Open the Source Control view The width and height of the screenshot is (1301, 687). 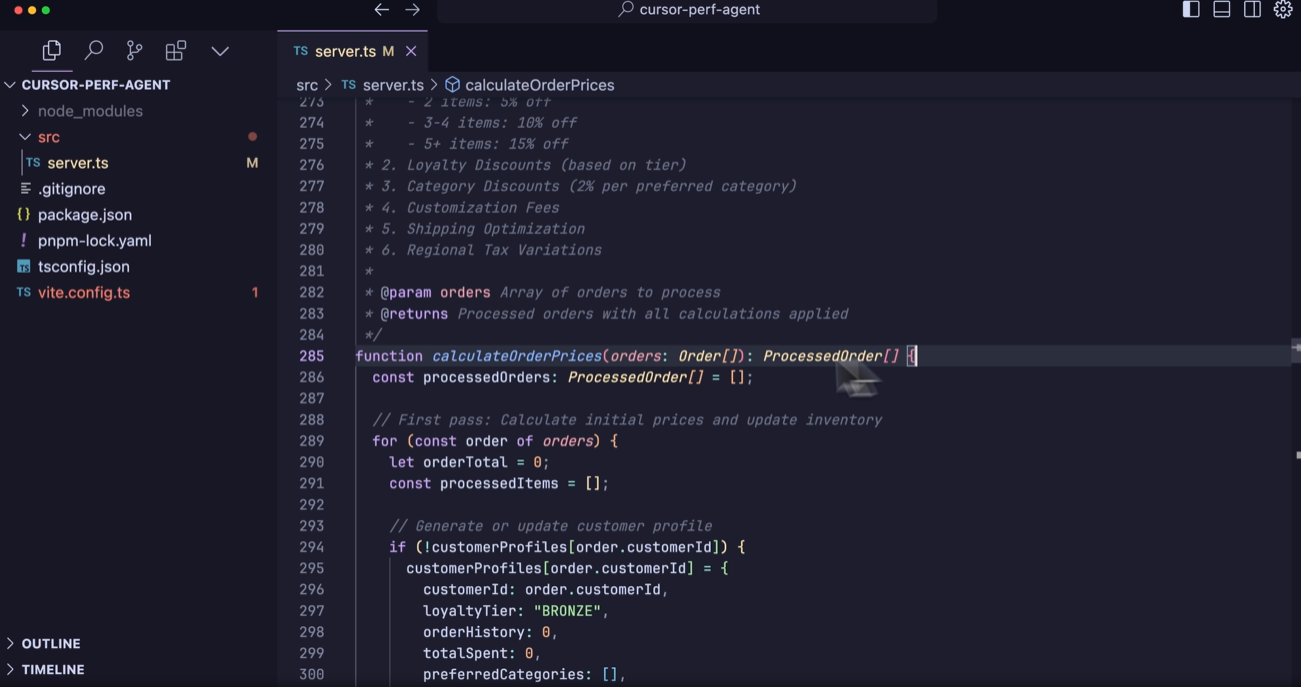[134, 50]
